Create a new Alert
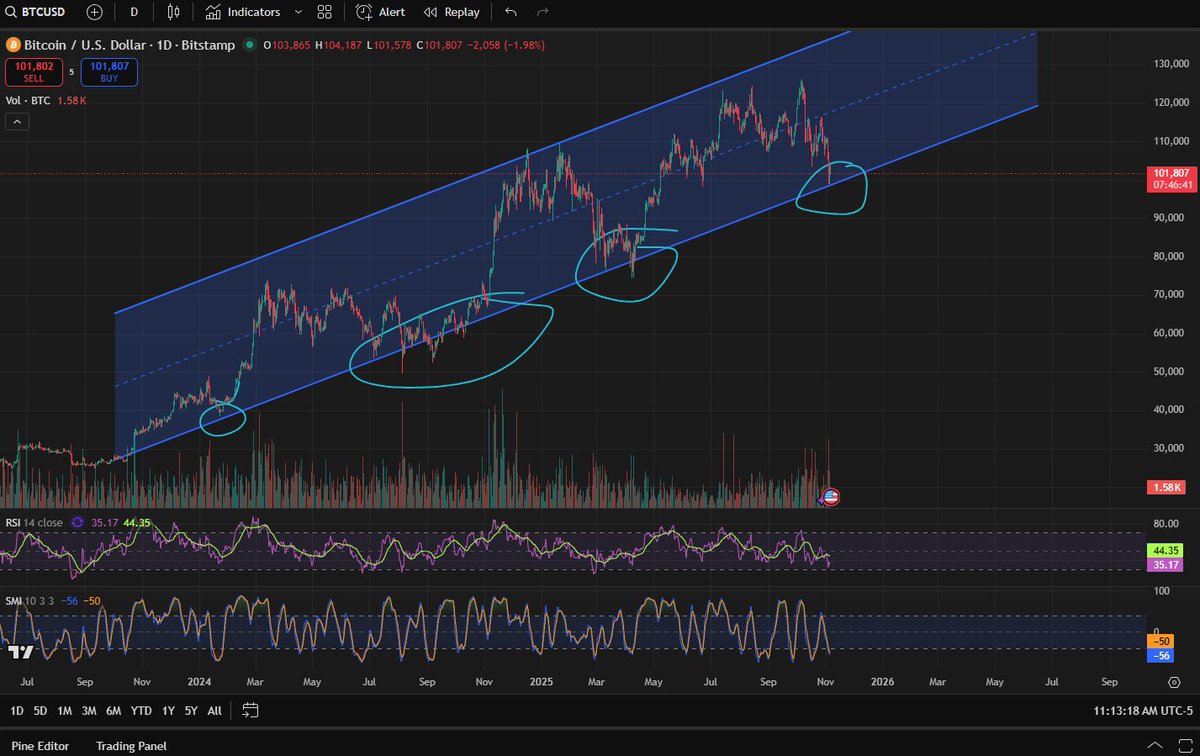Viewport: 1200px width, 756px height. [x=380, y=12]
